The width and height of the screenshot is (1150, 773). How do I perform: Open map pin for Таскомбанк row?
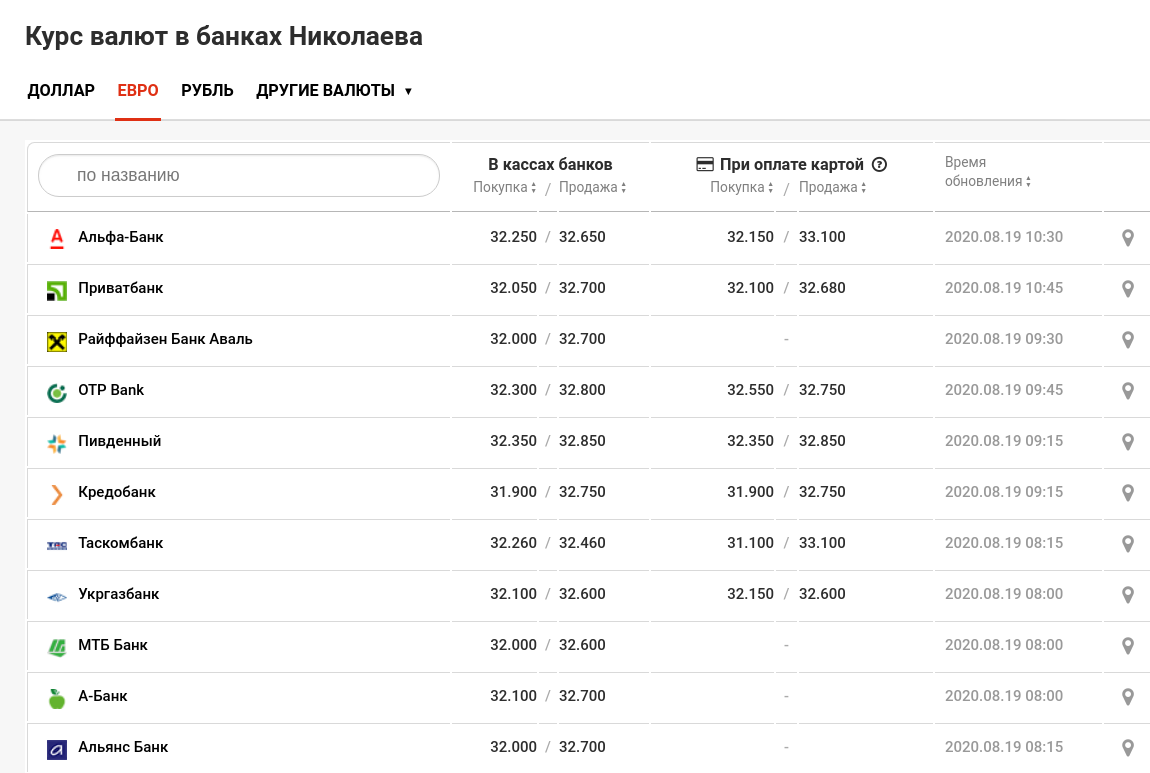coord(1128,543)
